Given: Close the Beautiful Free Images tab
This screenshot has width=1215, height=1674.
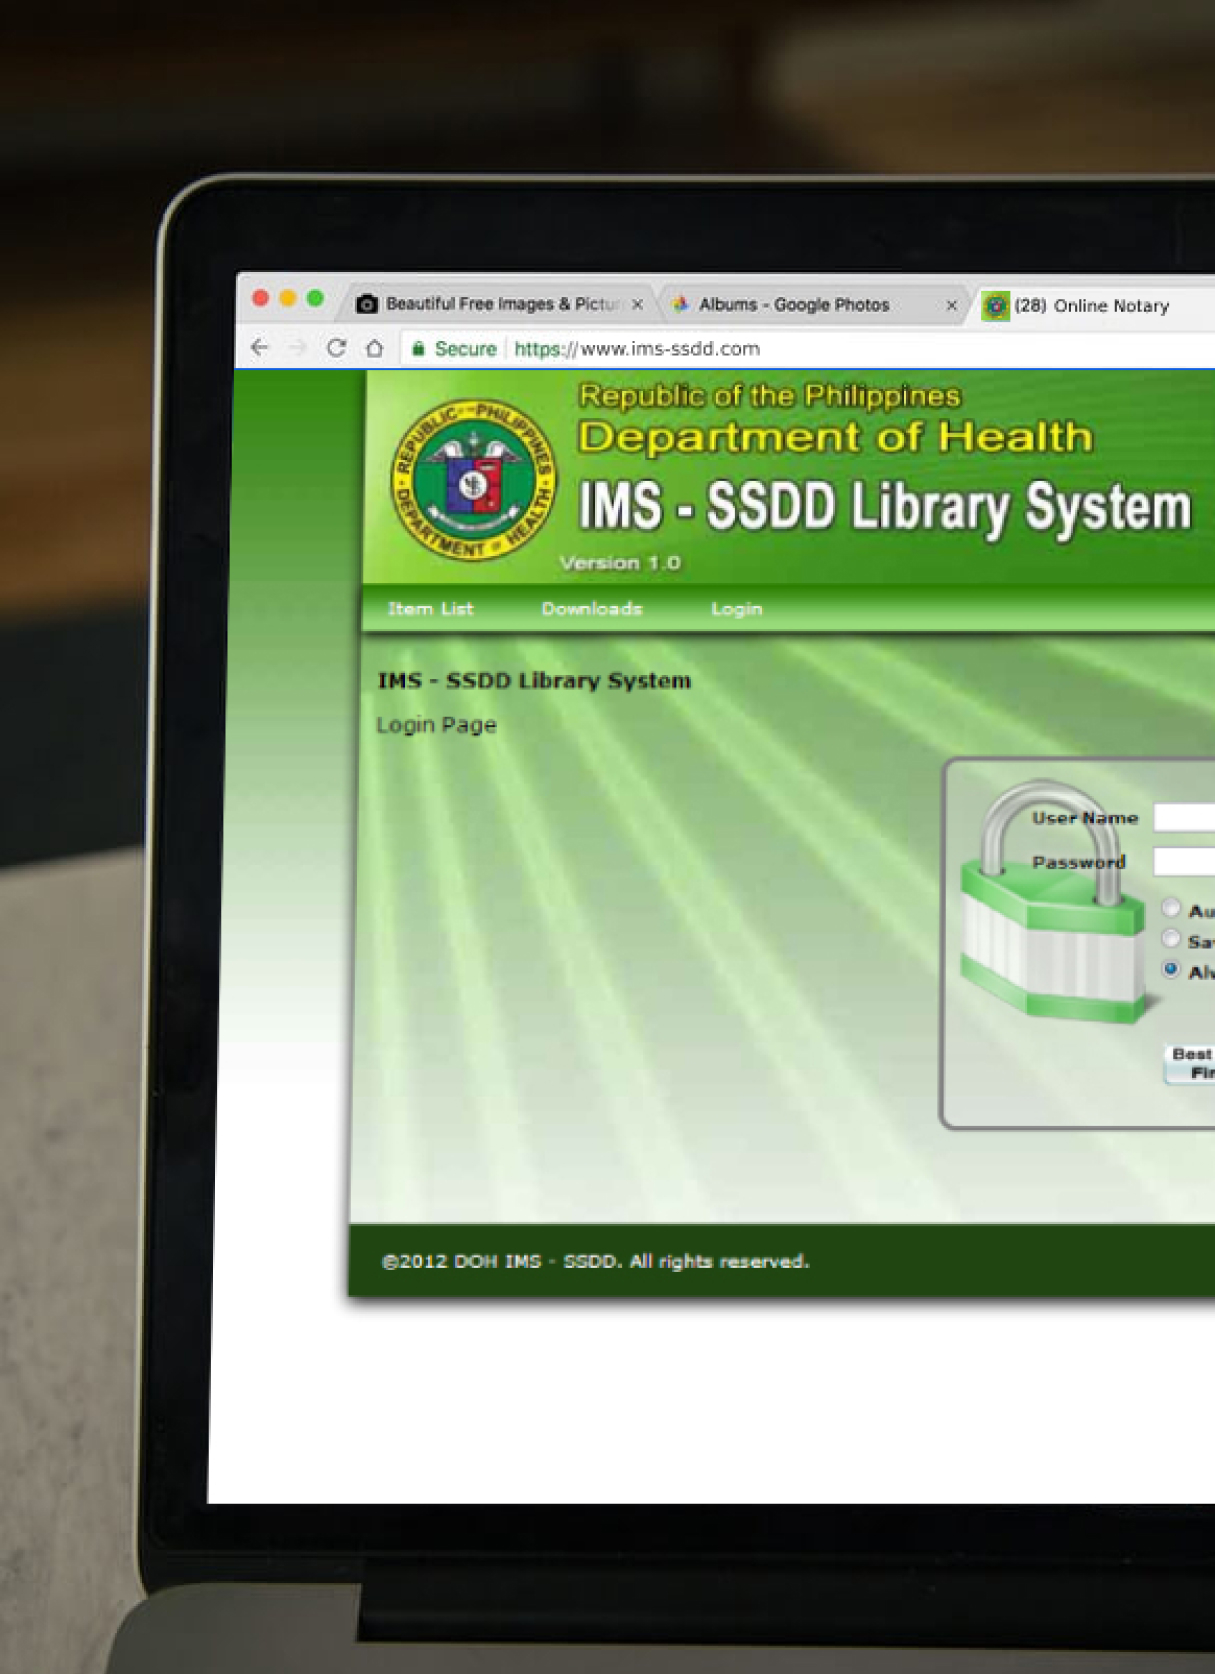Looking at the screenshot, I should click(637, 304).
